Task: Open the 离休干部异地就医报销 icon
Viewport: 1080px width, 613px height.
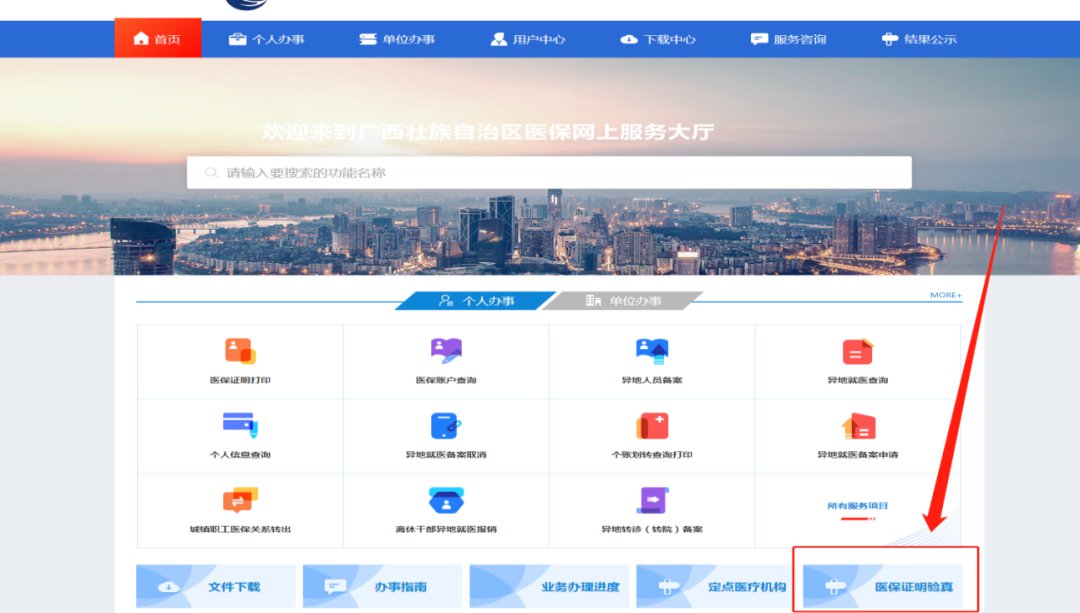Action: (446, 500)
